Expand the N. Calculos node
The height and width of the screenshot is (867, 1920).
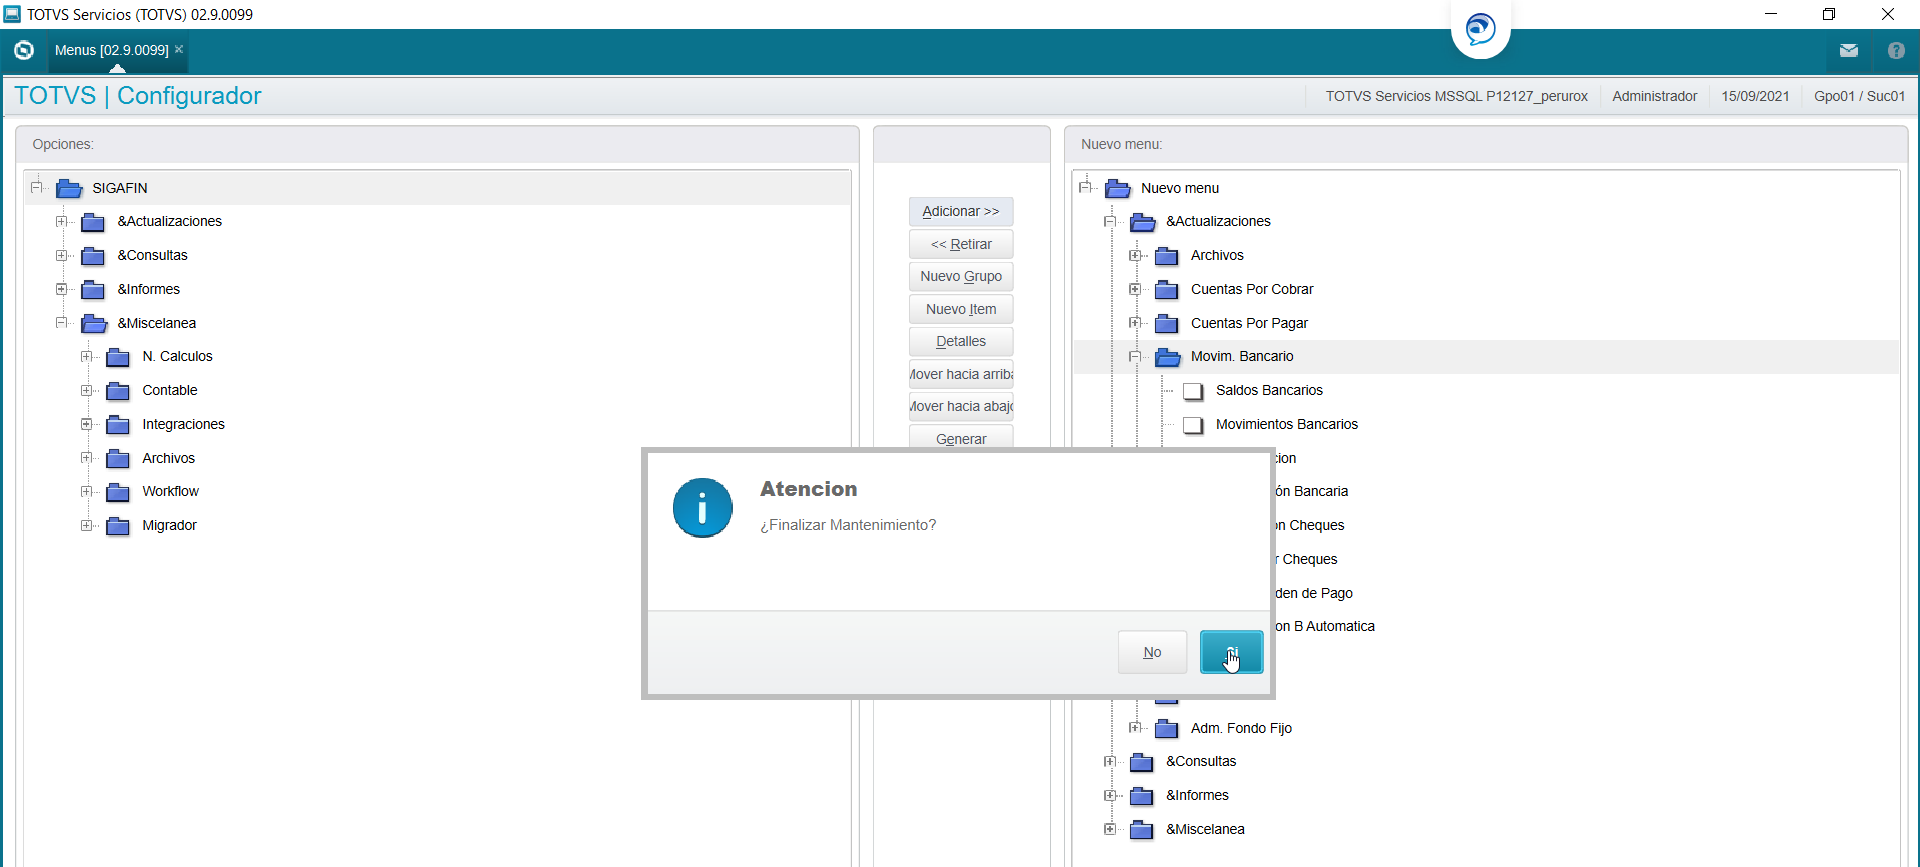pyautogui.click(x=87, y=356)
